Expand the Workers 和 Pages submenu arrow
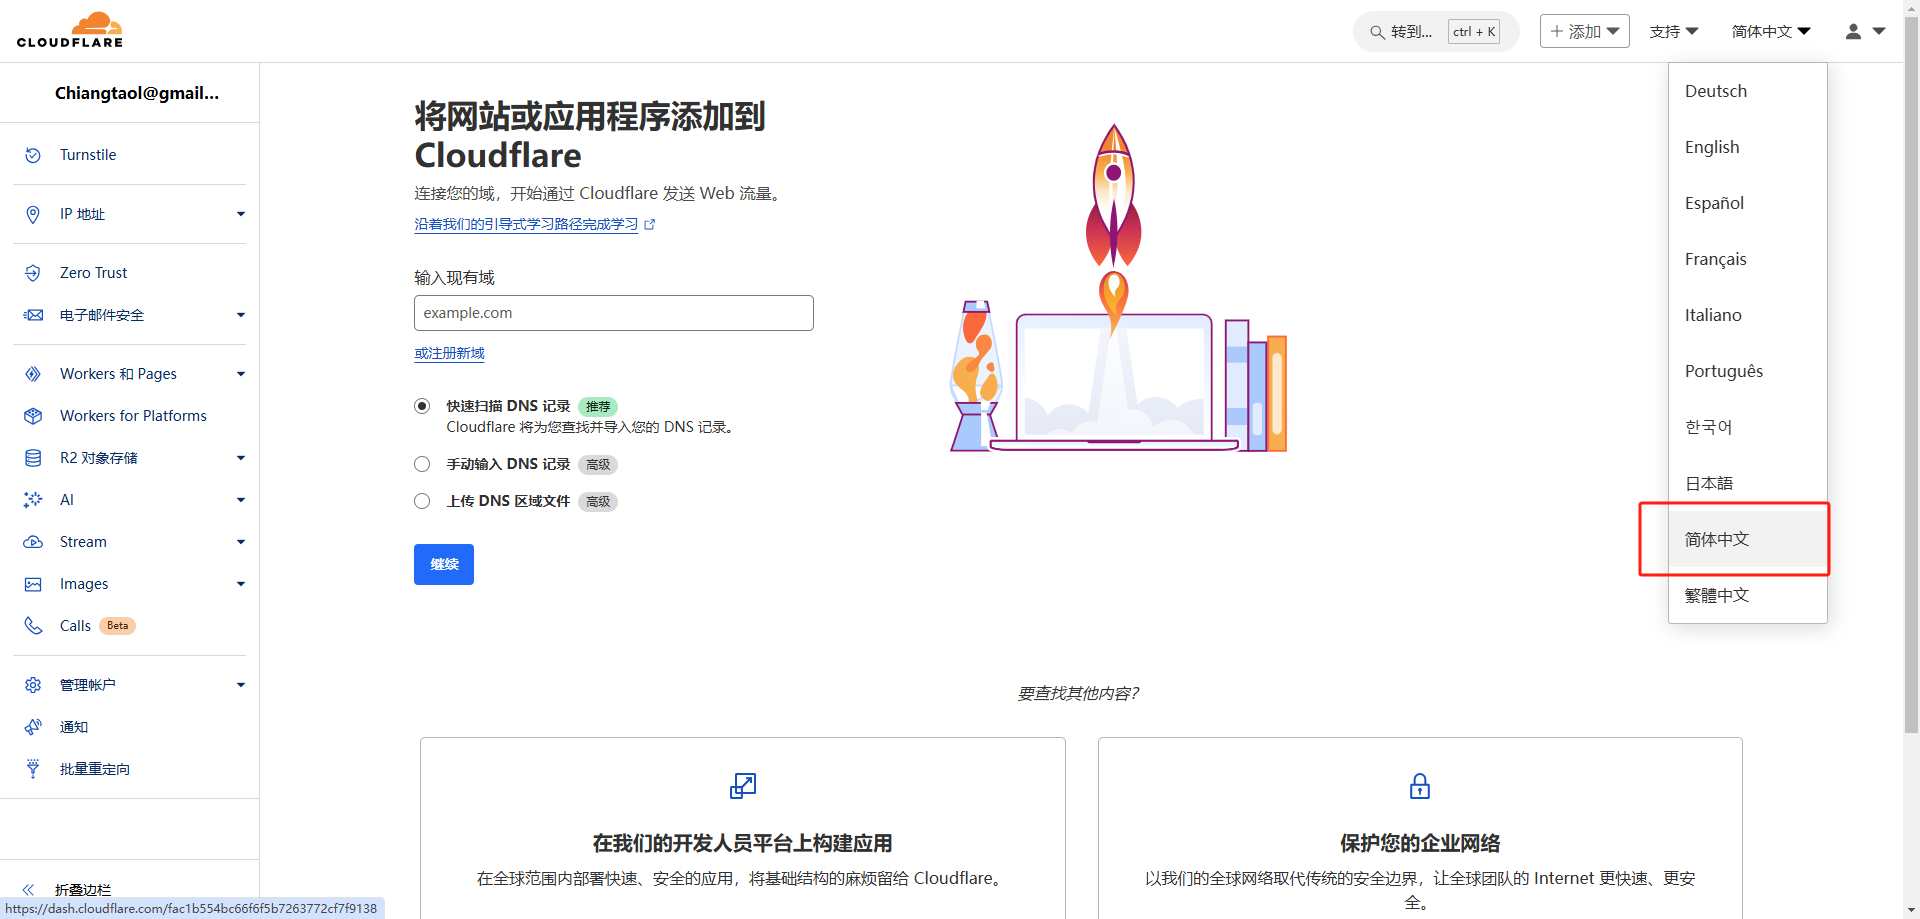Screen dimensions: 1920x919 [x=240, y=374]
